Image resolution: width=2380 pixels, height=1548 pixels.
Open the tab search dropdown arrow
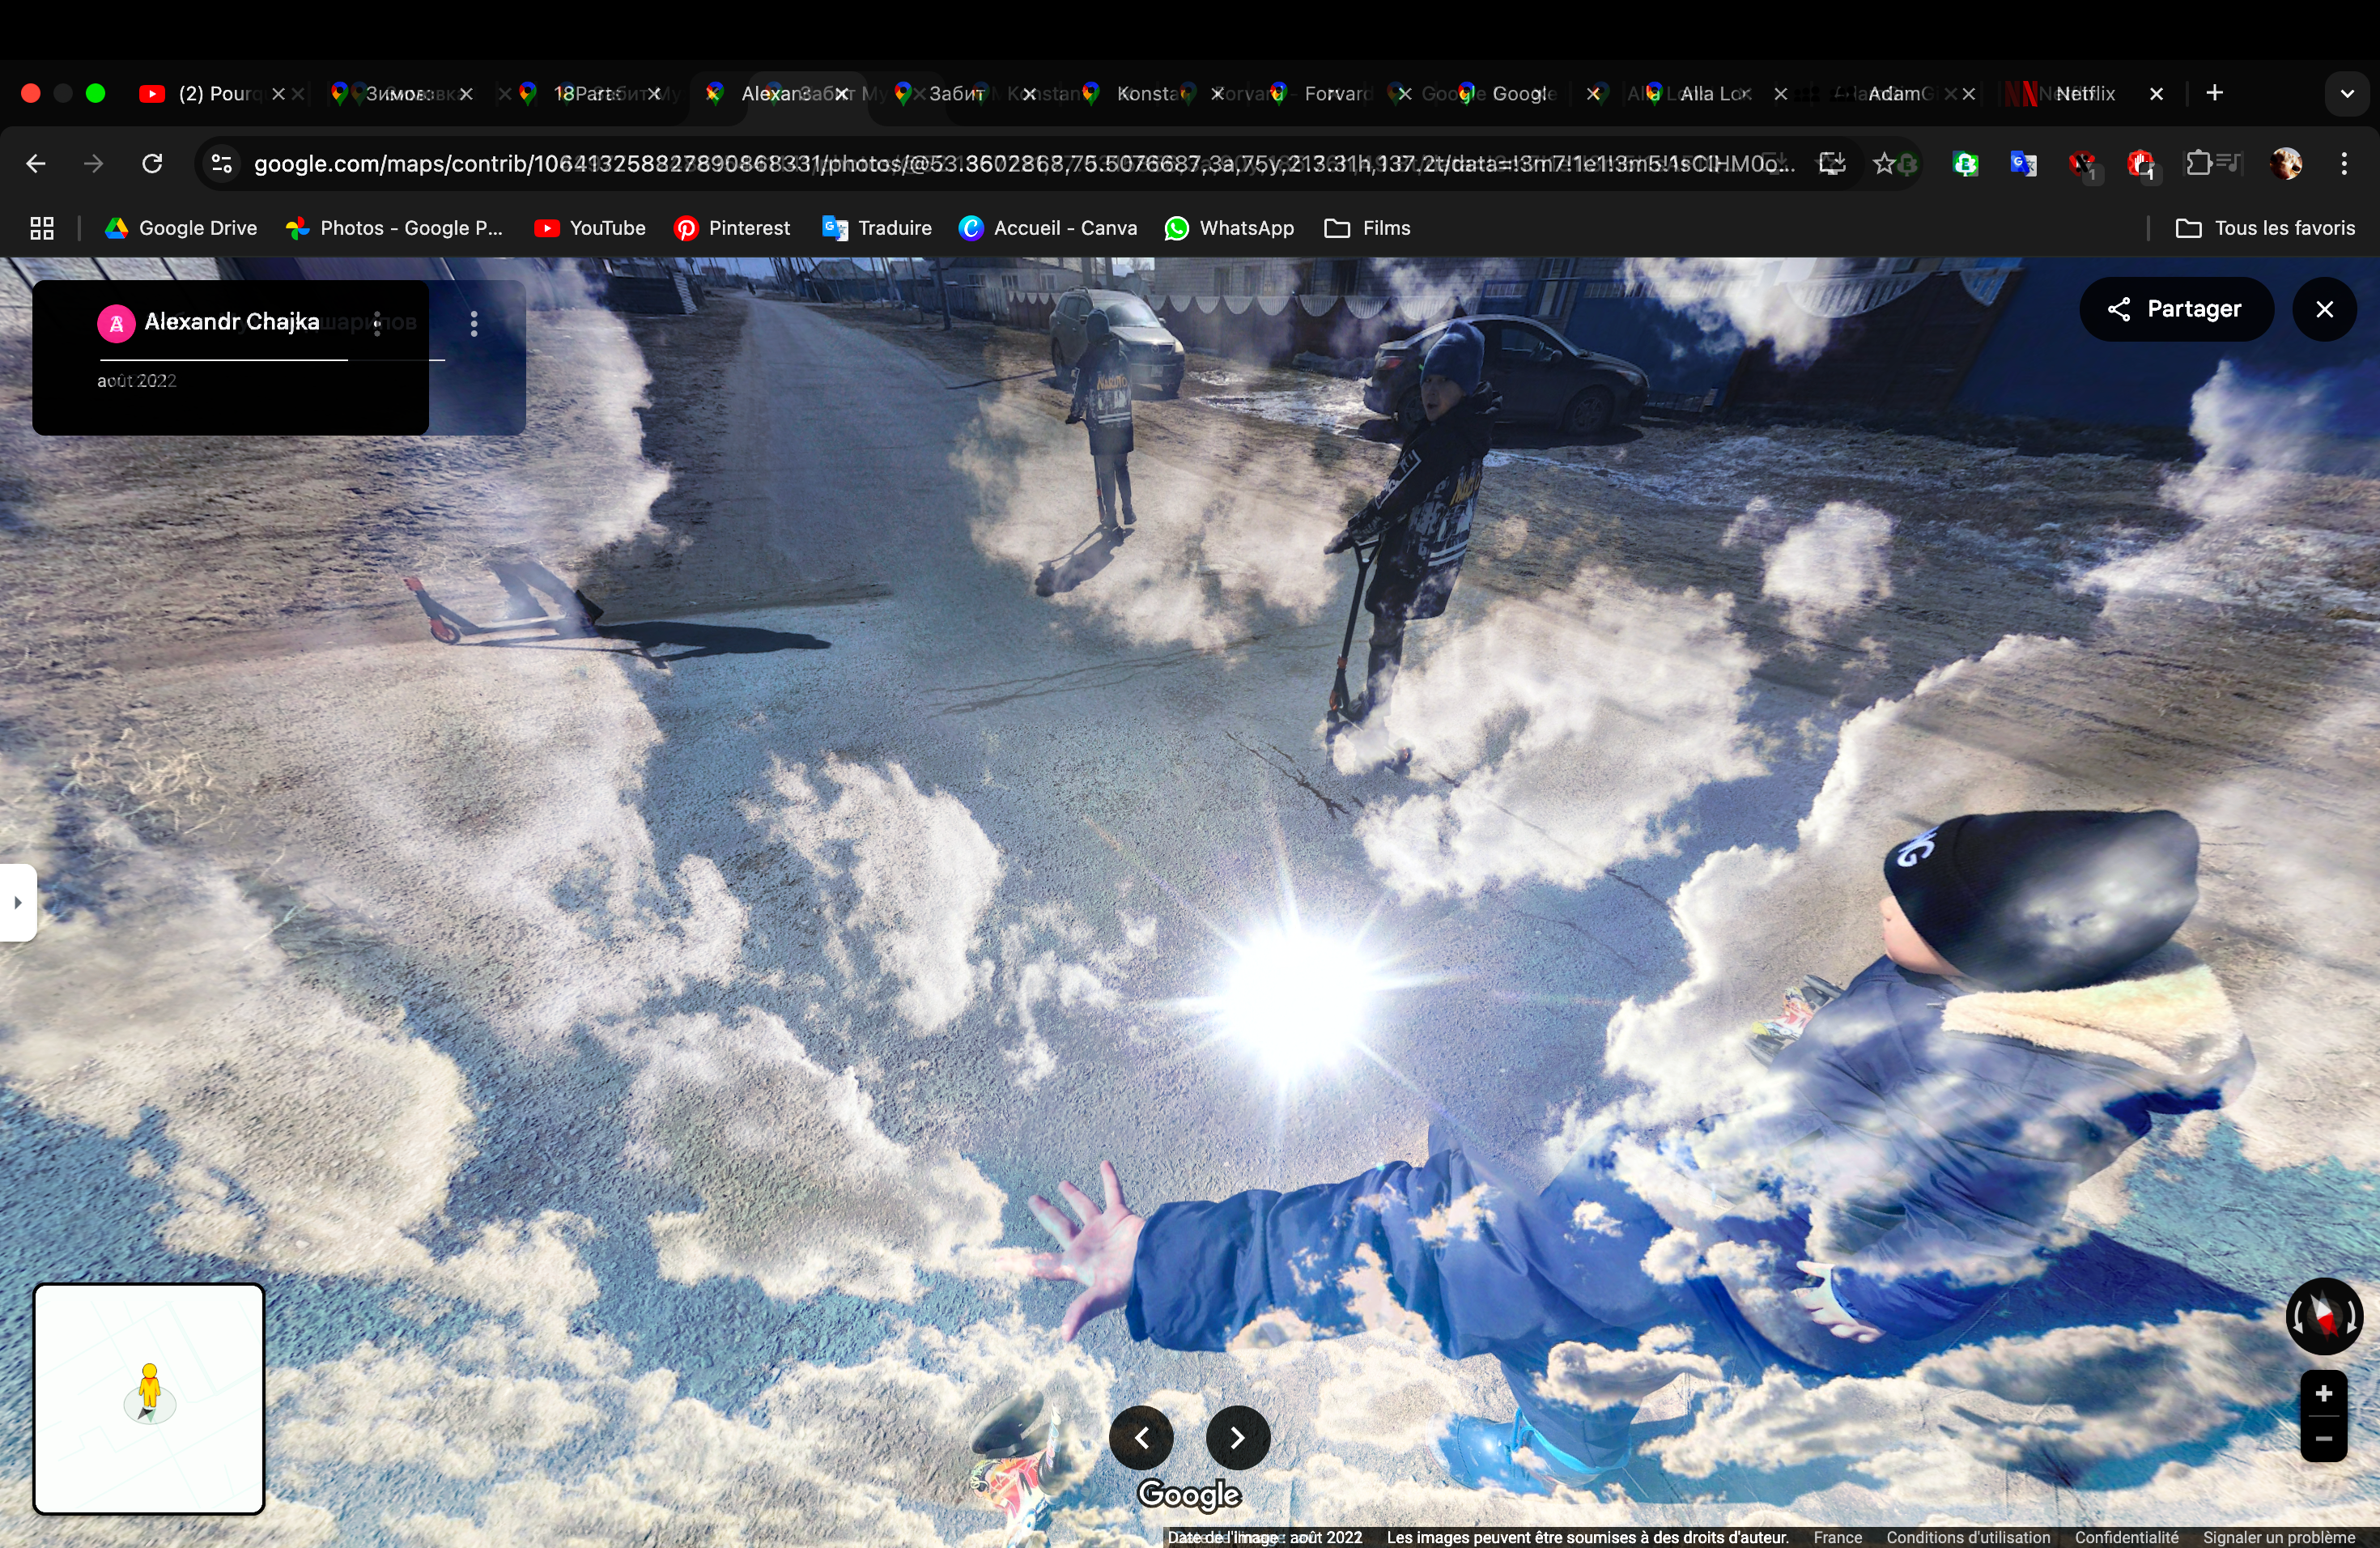(x=2346, y=93)
